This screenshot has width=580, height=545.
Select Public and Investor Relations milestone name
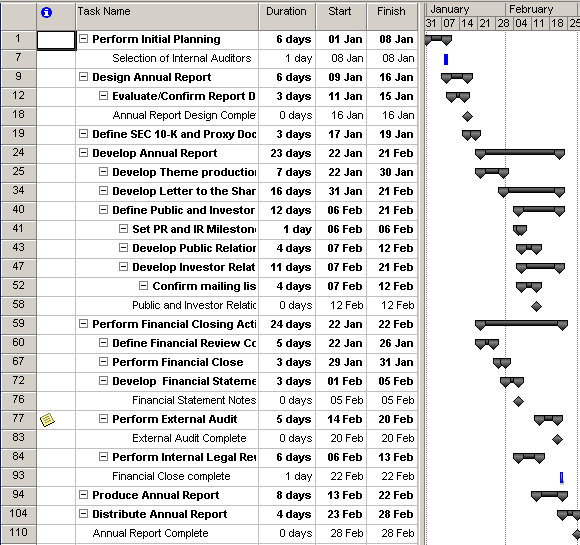pyautogui.click(x=194, y=305)
